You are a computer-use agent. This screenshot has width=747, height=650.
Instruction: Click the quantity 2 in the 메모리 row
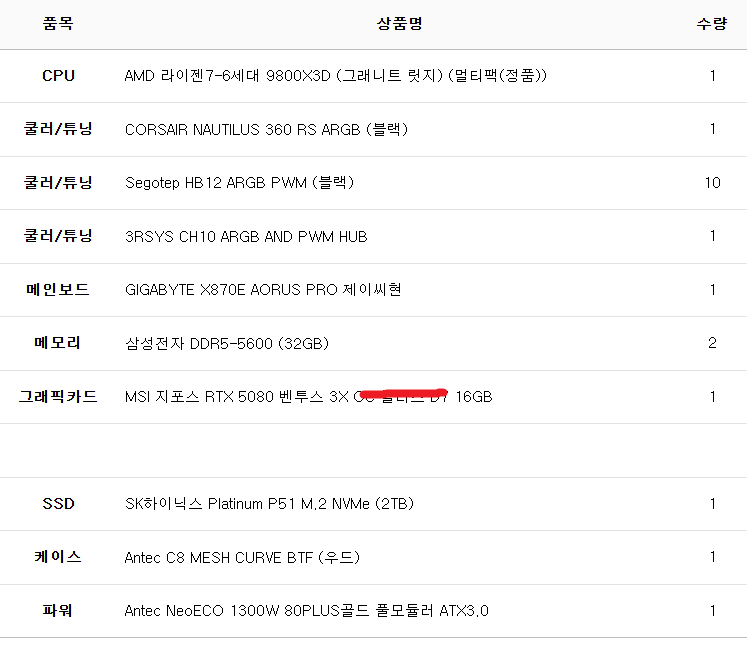(712, 343)
